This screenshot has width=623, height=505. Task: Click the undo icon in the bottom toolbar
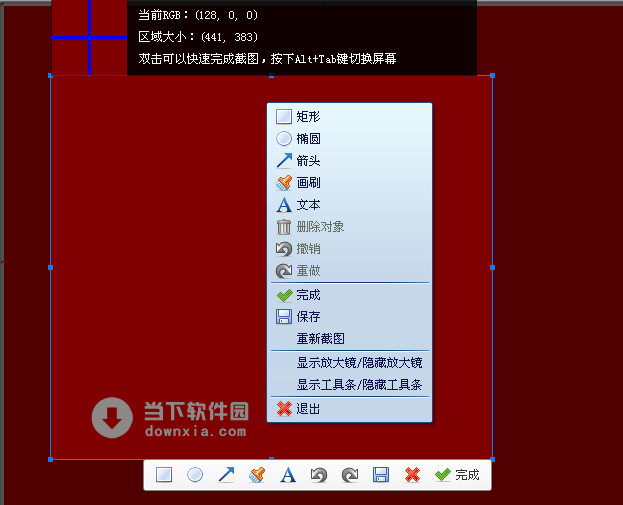click(319, 475)
